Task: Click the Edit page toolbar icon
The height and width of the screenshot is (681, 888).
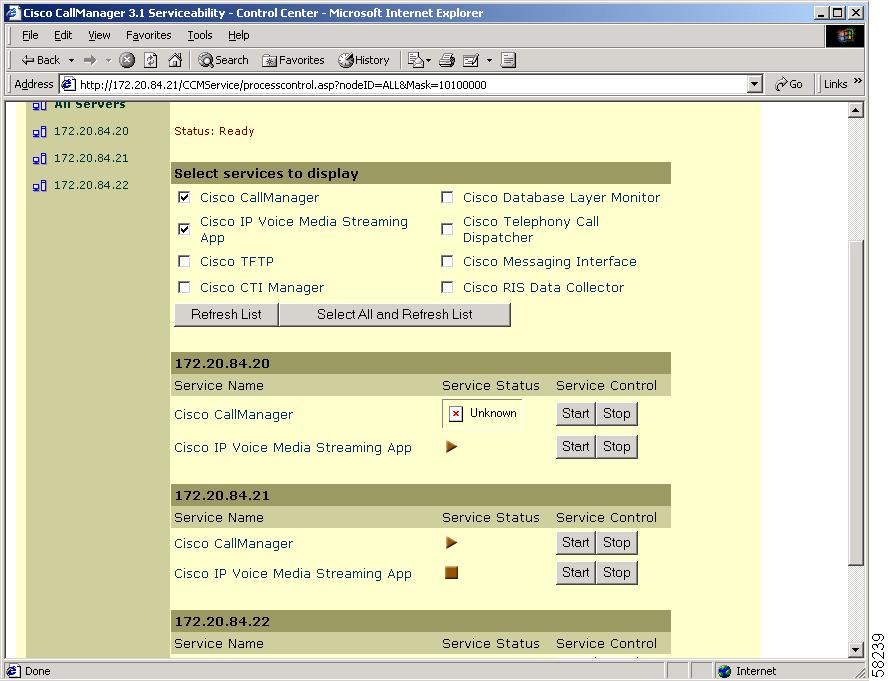Action: 471,60
